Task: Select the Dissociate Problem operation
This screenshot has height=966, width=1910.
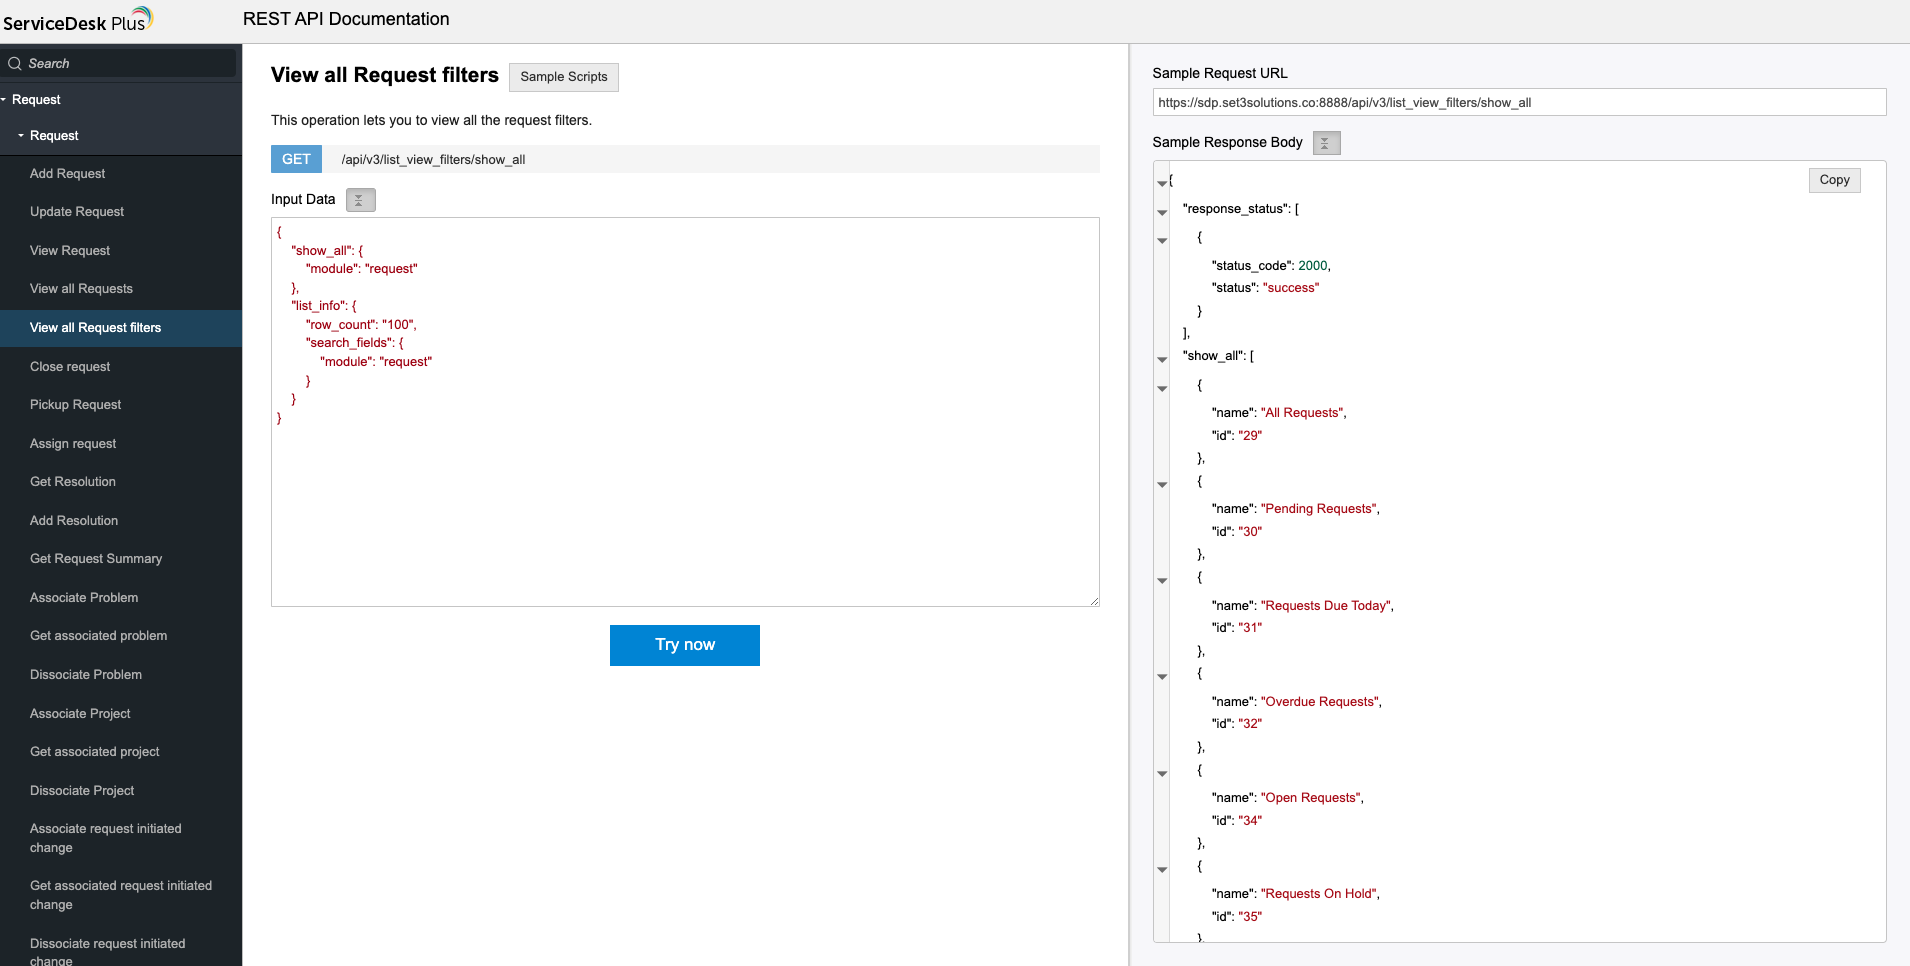Action: (86, 674)
